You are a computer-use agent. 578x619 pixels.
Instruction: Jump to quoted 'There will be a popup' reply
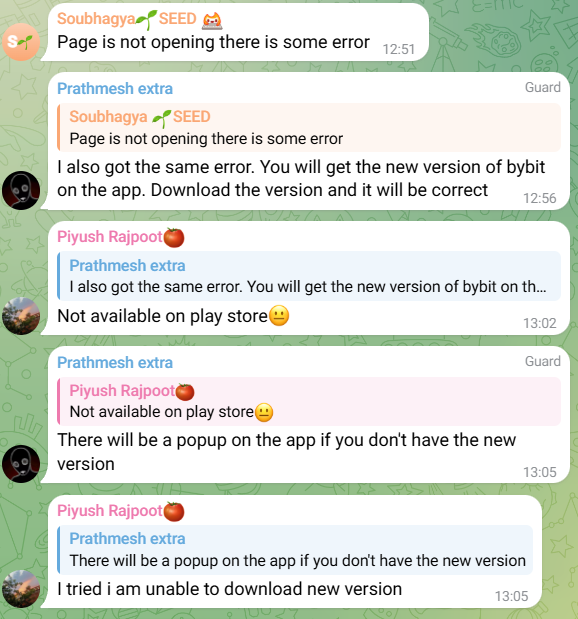tap(295, 550)
